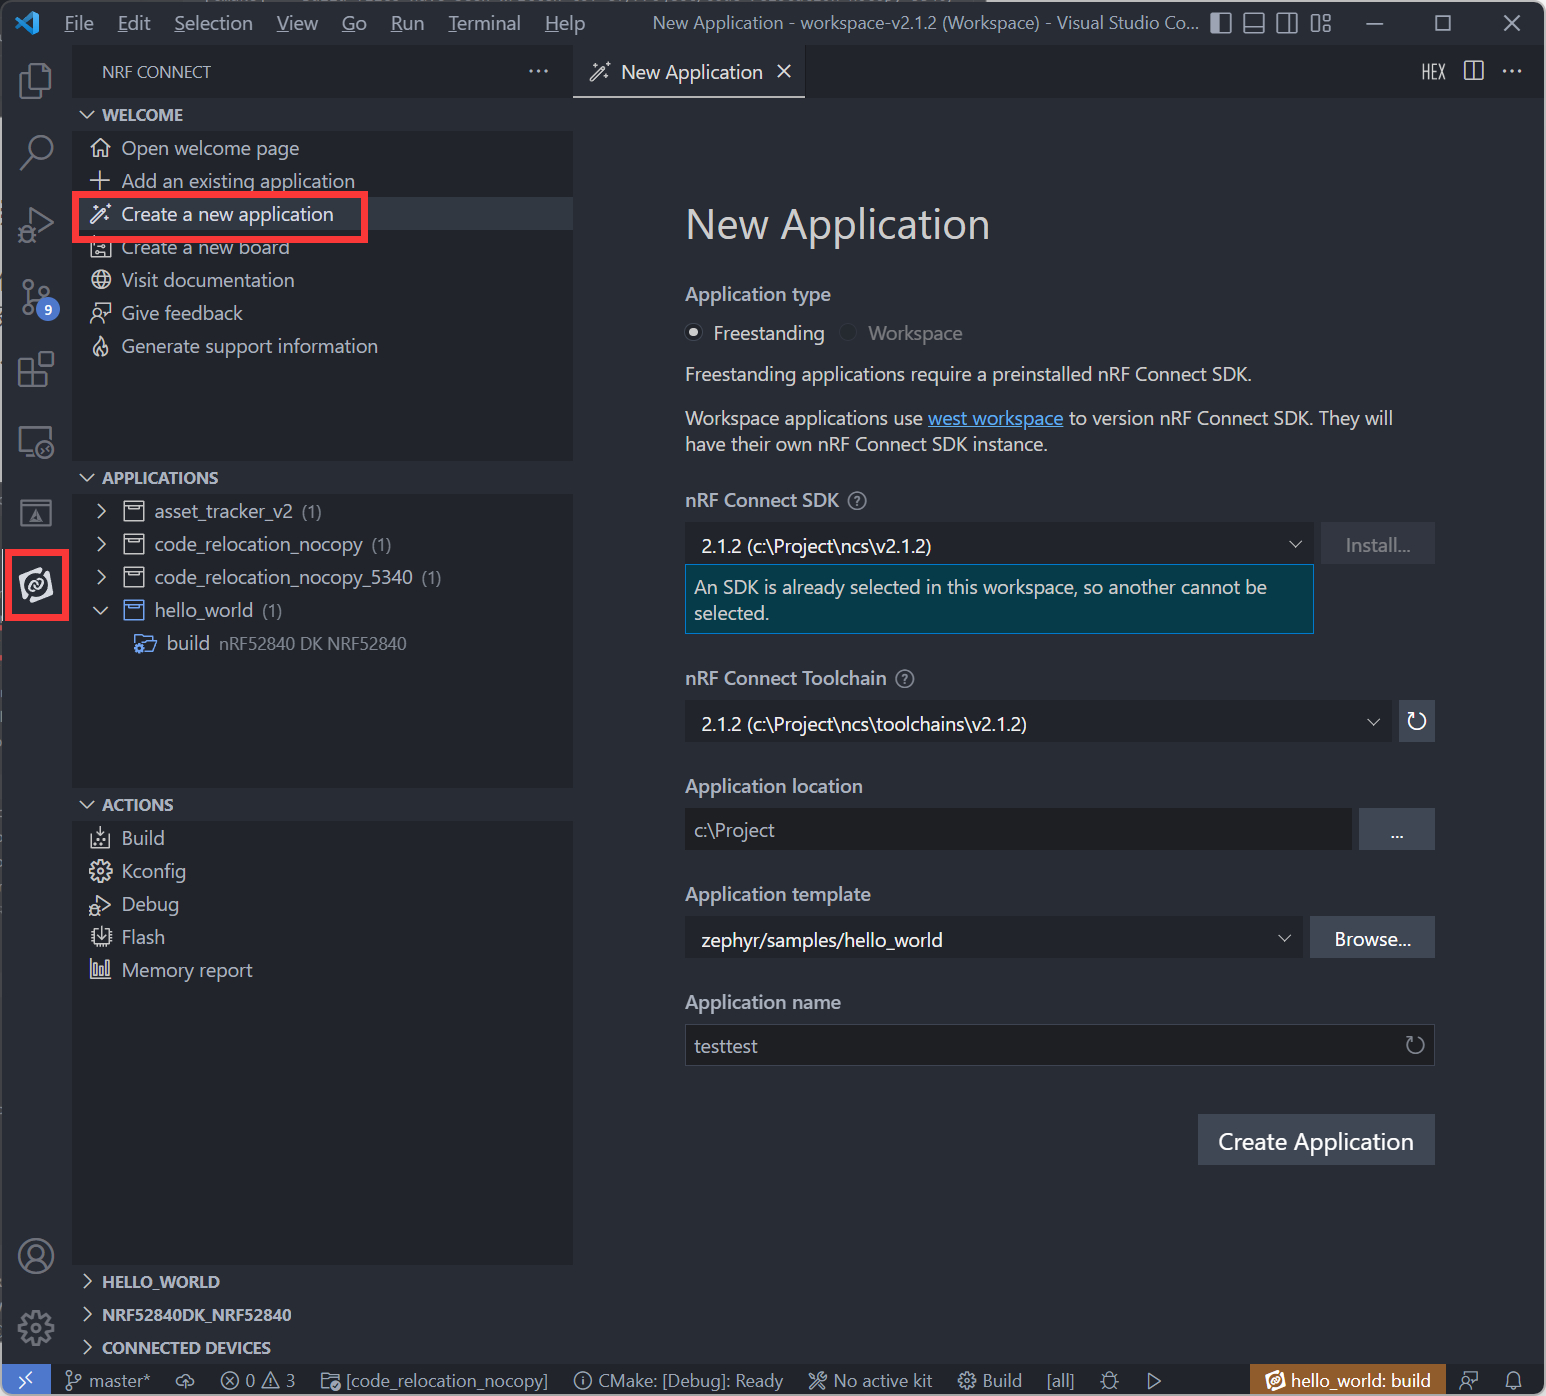Collapse the APPLICATIONS section
Screen dimensions: 1546x1396
[322, 478]
